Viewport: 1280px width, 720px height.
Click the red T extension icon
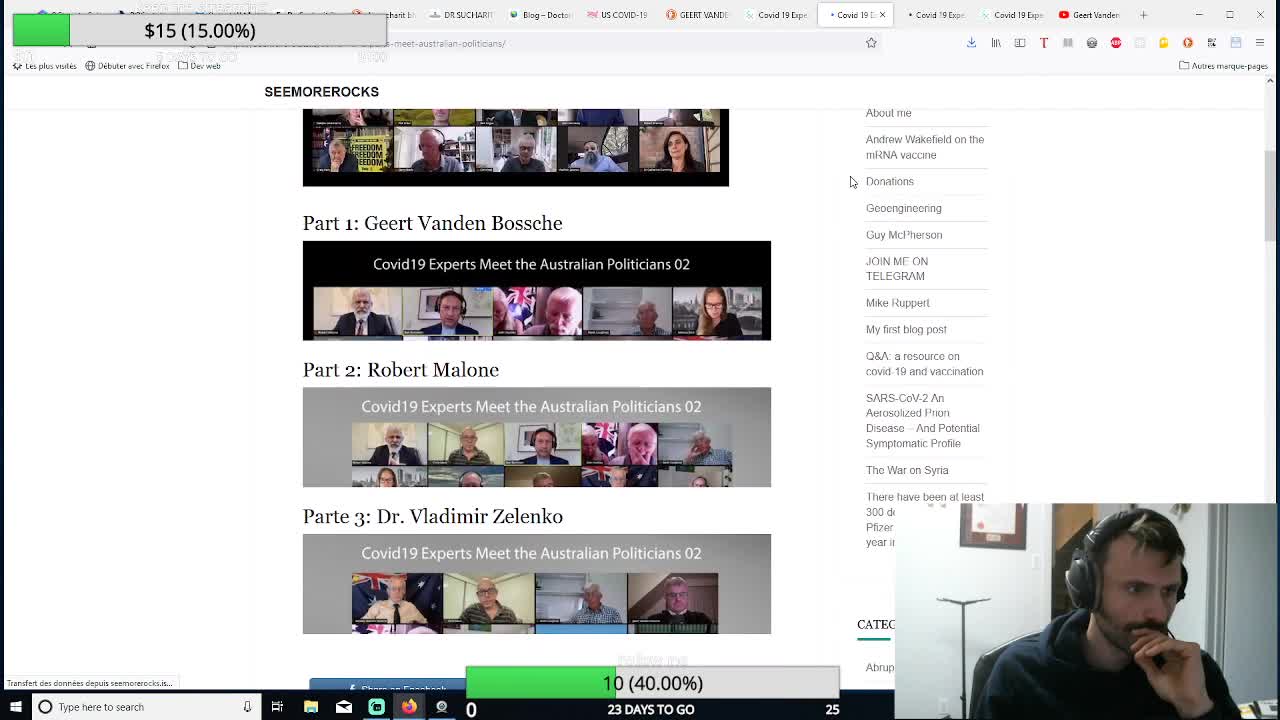pos(1044,43)
